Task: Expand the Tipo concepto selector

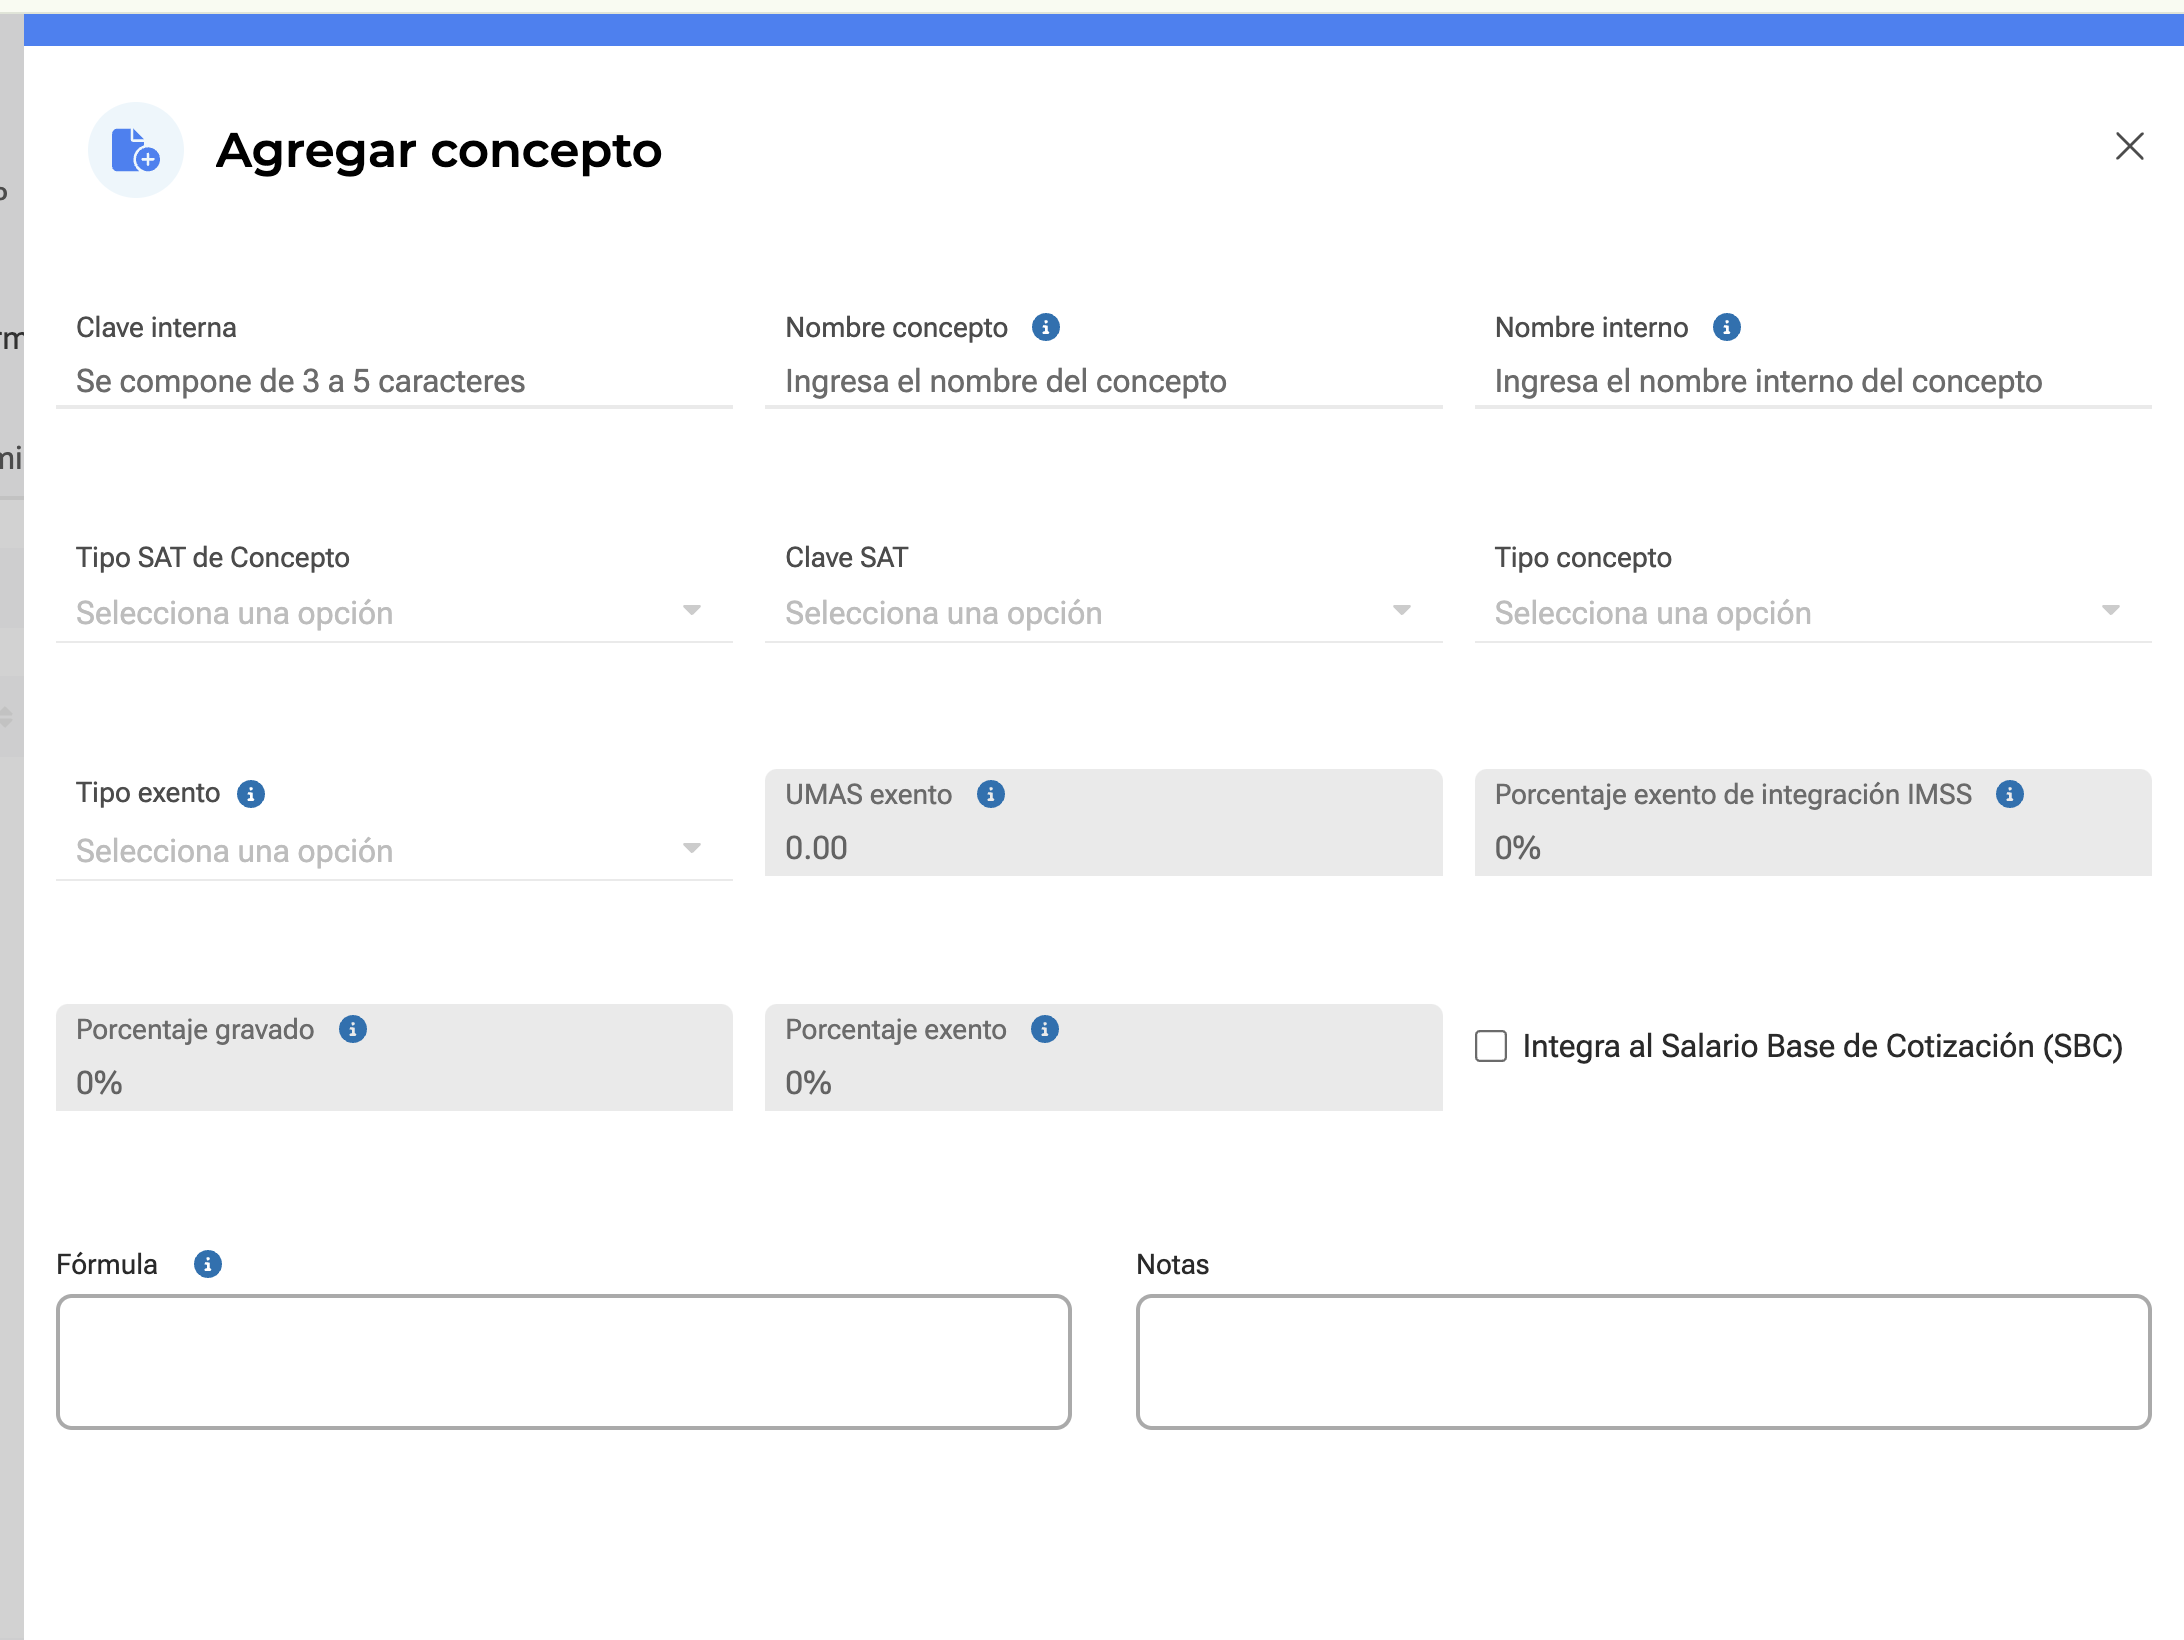Action: coord(1812,612)
